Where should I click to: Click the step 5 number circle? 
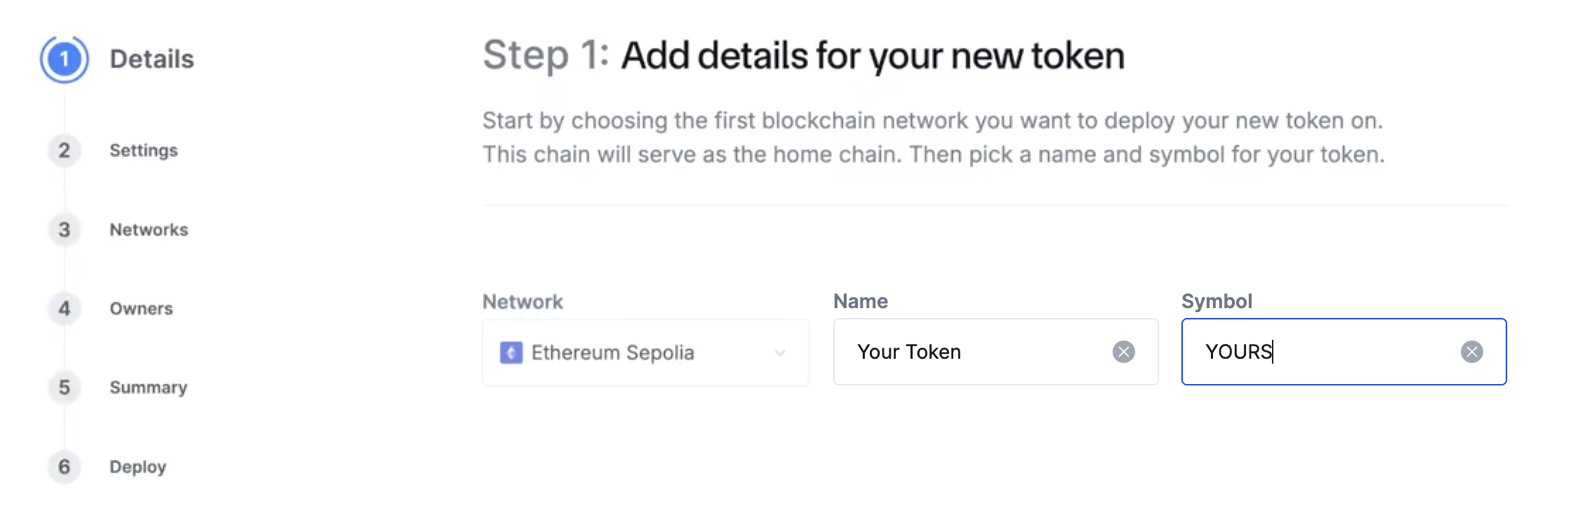64,387
